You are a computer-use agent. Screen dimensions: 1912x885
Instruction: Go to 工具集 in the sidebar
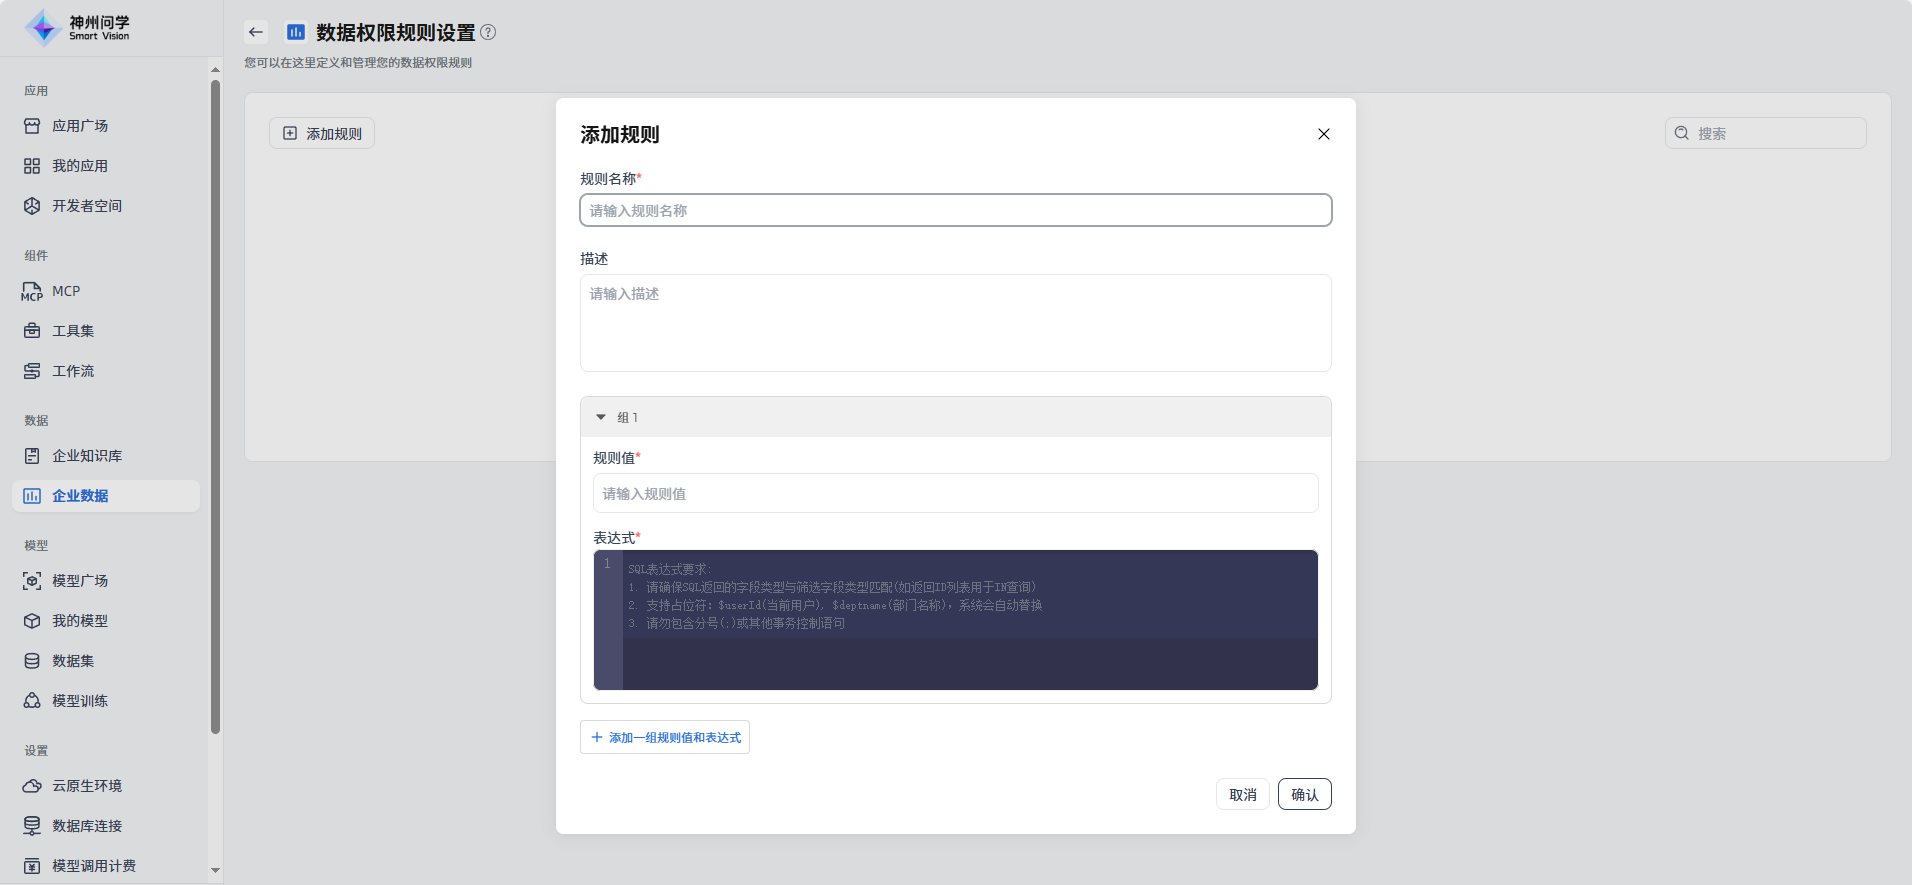pyautogui.click(x=73, y=331)
